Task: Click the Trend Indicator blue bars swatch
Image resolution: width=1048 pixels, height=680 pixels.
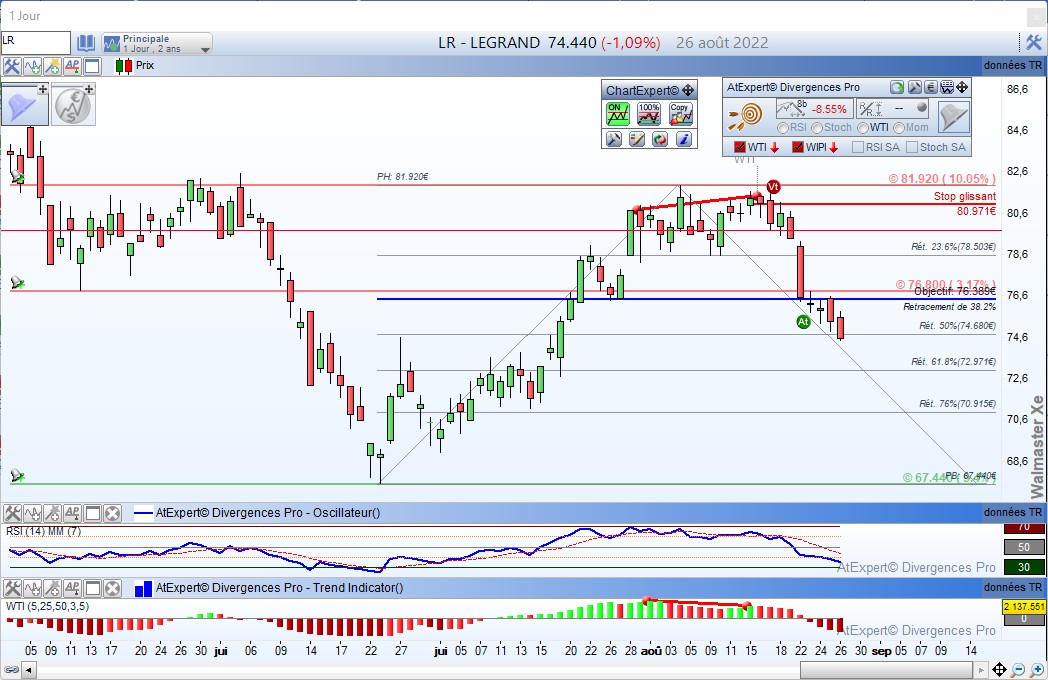Action: (143, 589)
